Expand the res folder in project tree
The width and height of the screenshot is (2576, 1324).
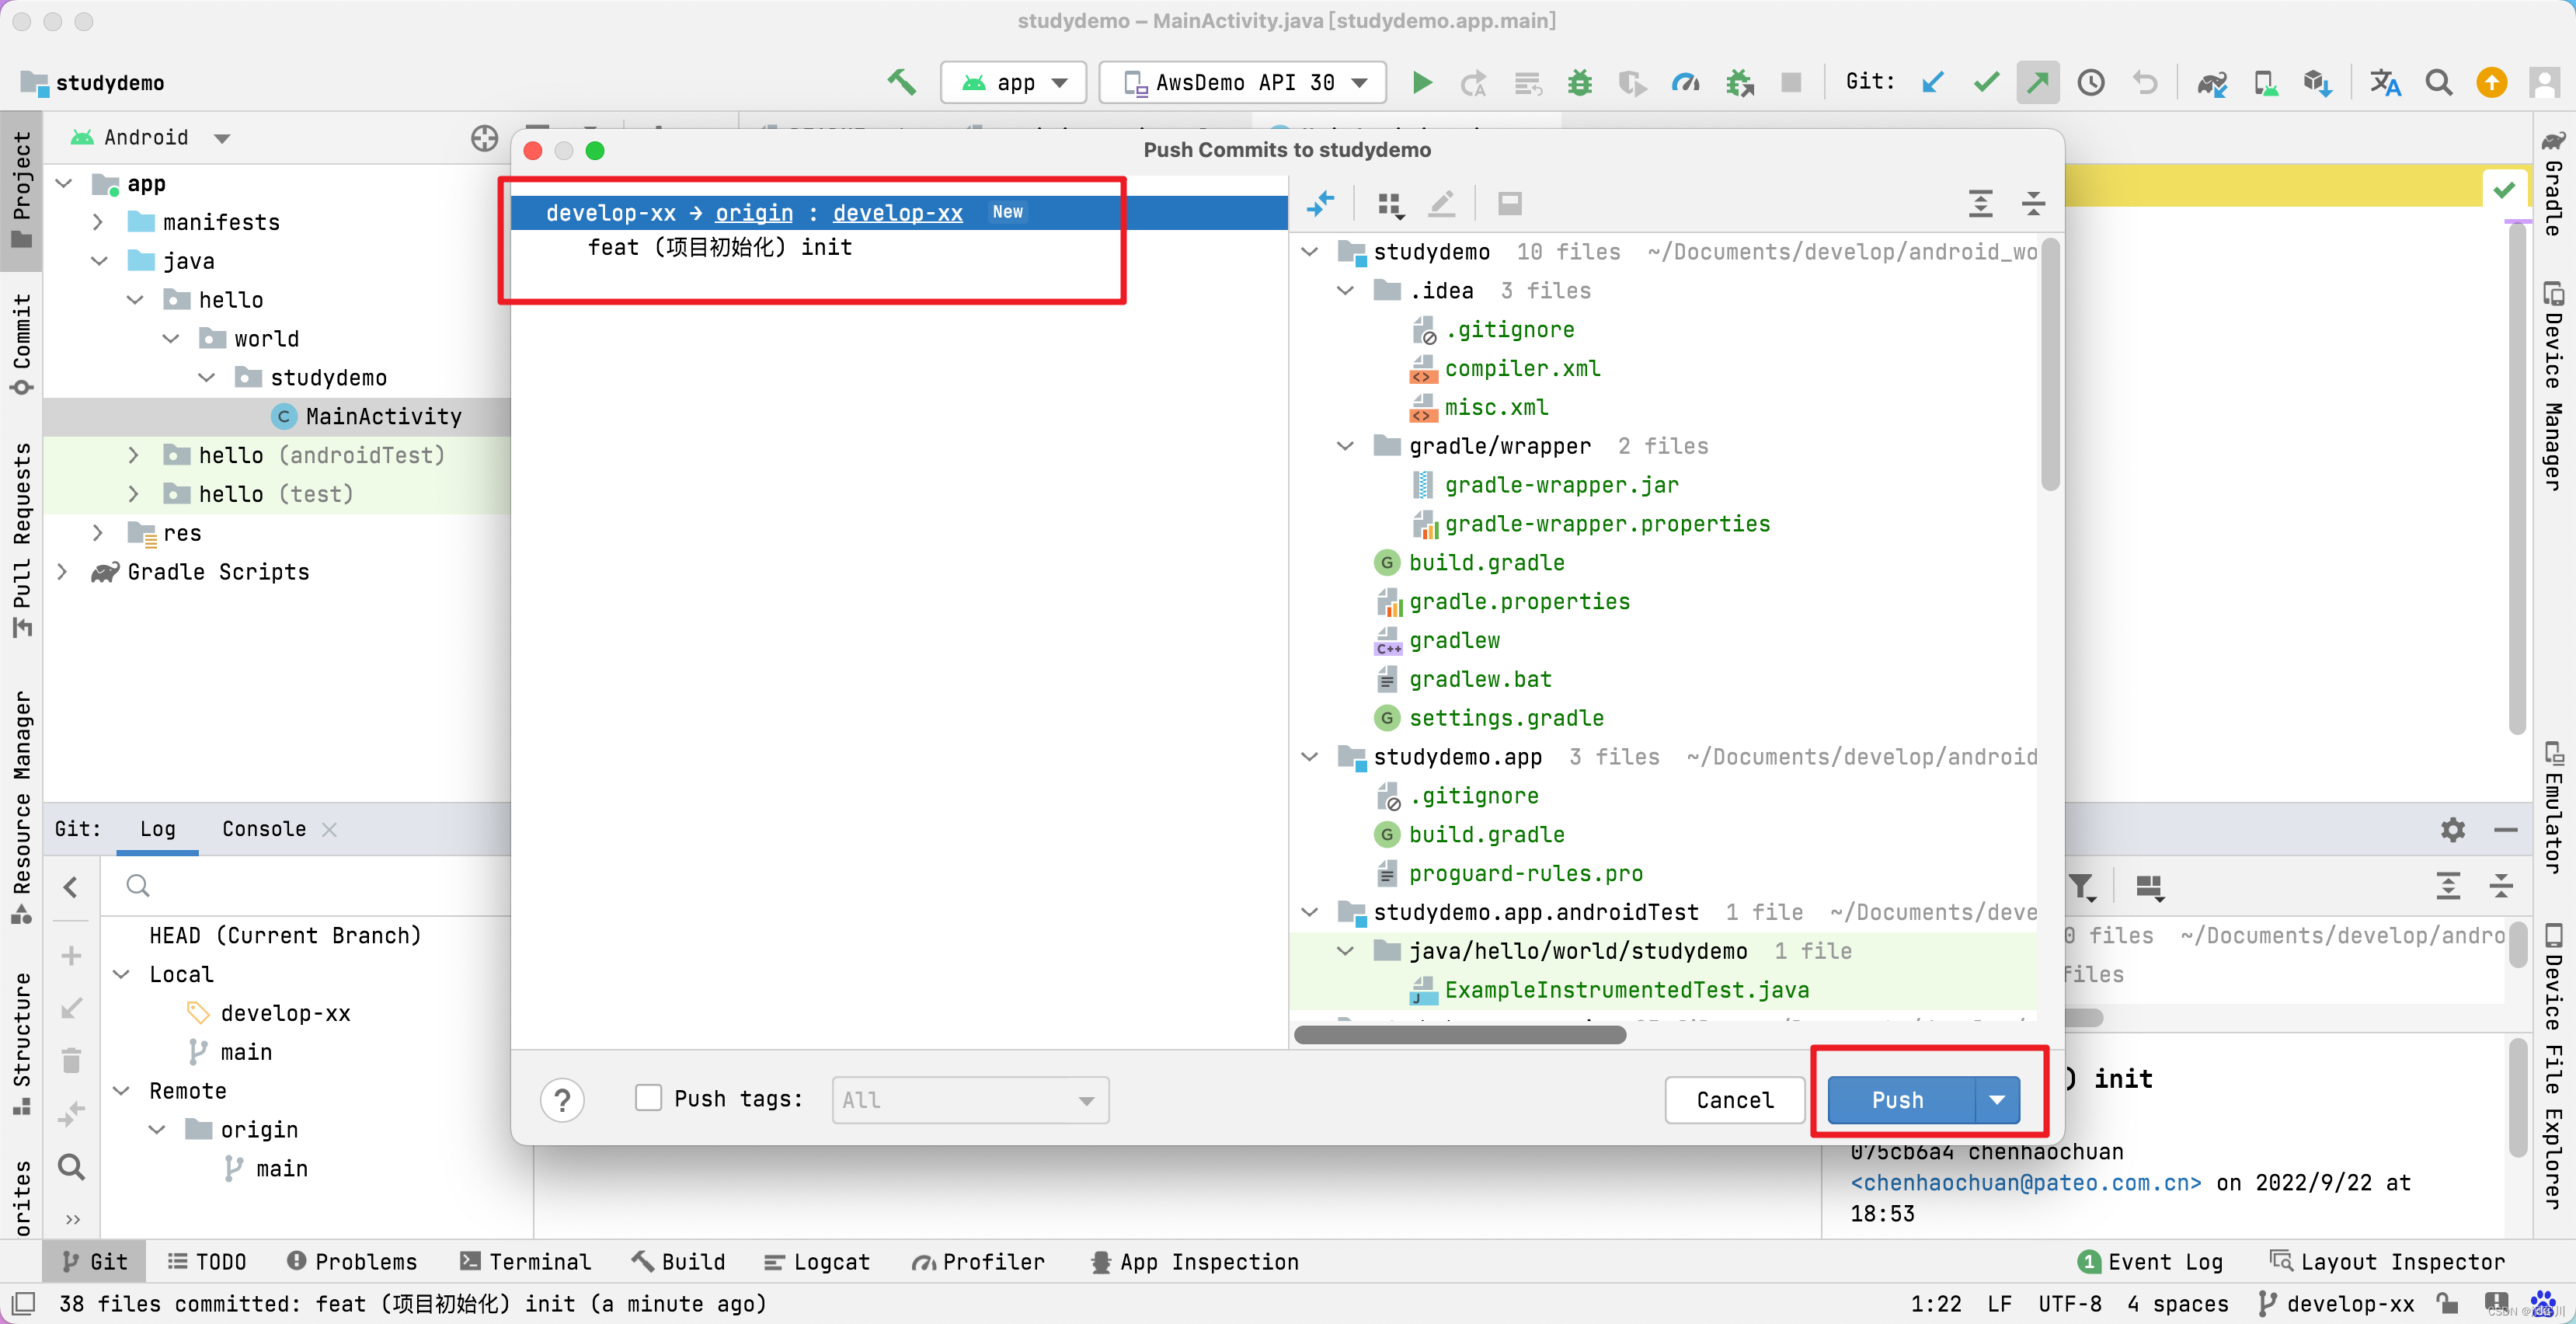click(x=98, y=533)
